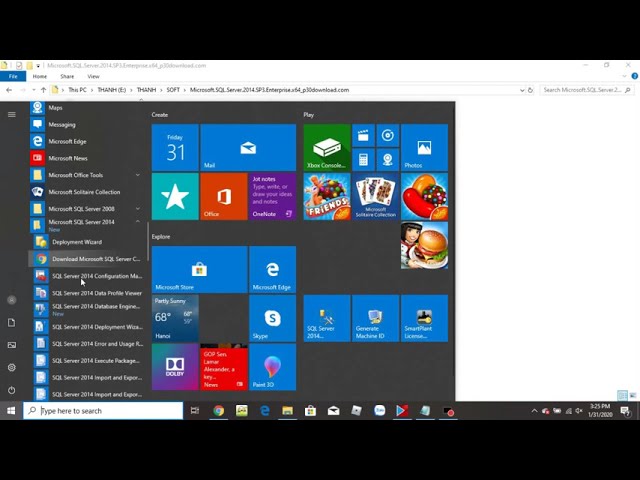Open the Candy Crush Friends tile
Viewport: 640px width, 480px height.
click(327, 196)
